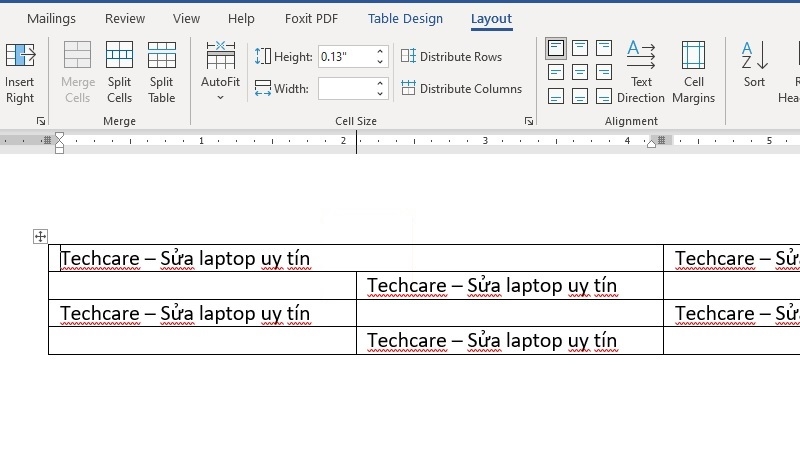
Task: Click fourth row middle cell text
Action: click(x=492, y=341)
